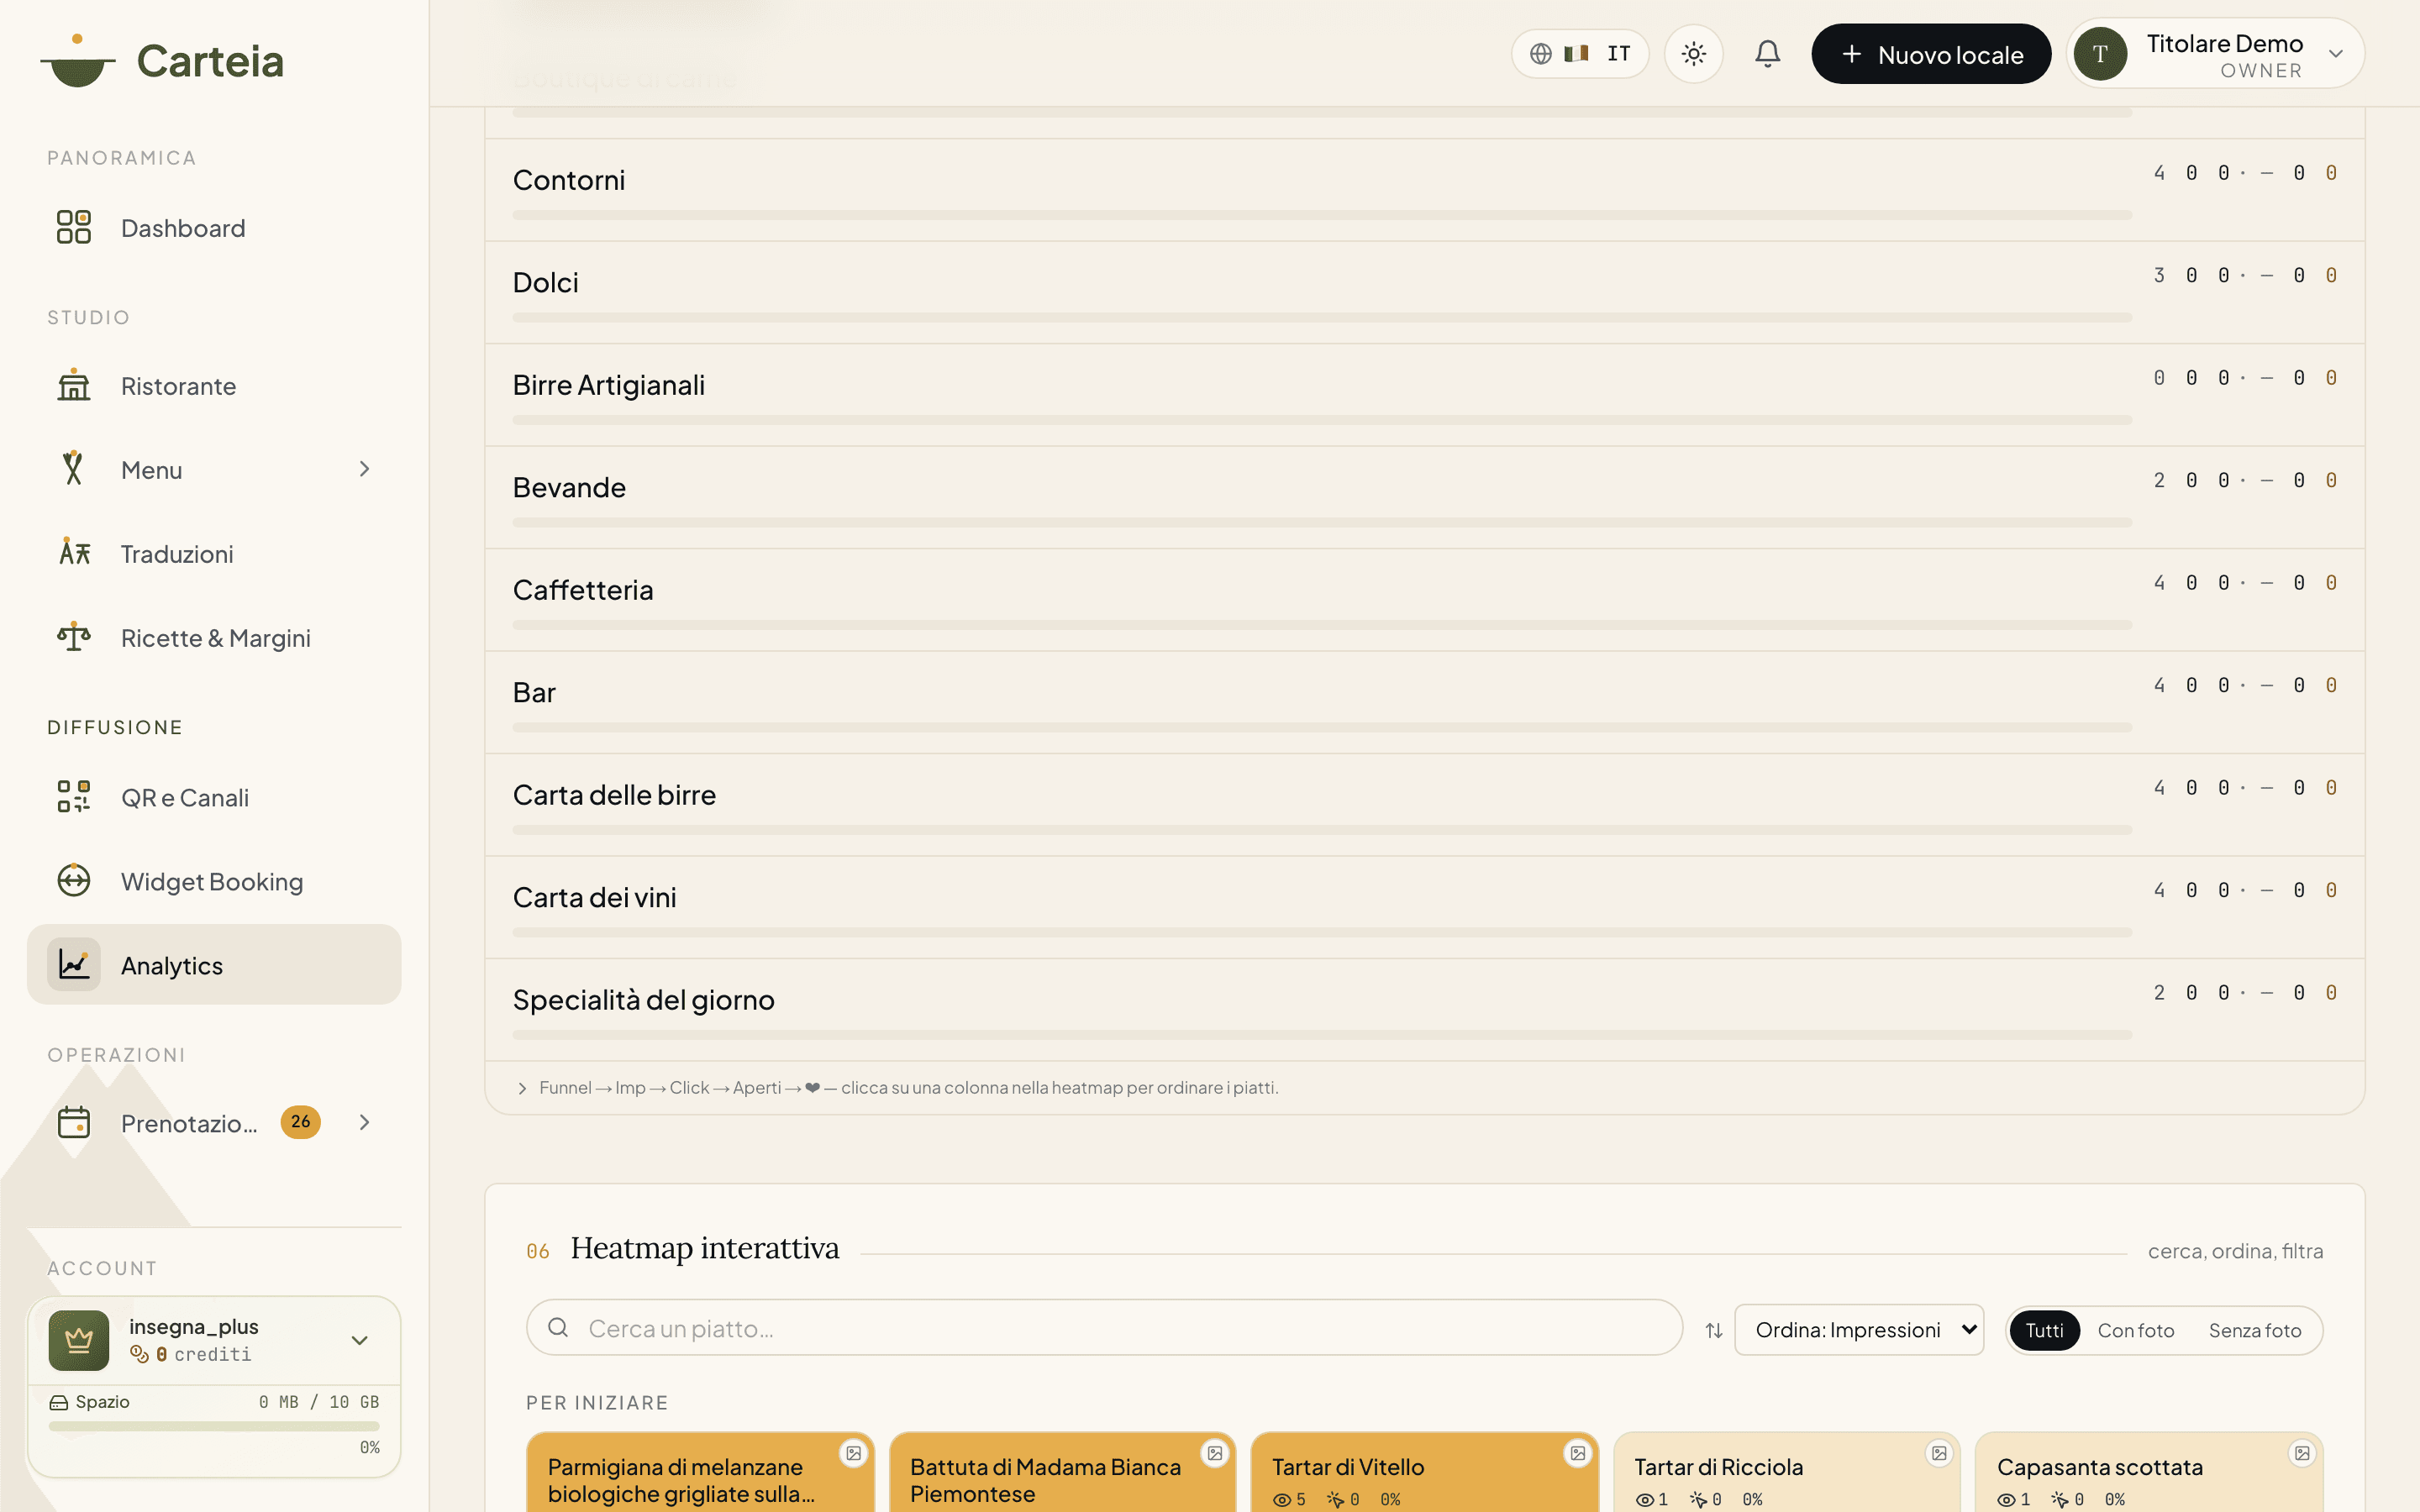Click the Specialità del giorno row

tap(1424, 1010)
